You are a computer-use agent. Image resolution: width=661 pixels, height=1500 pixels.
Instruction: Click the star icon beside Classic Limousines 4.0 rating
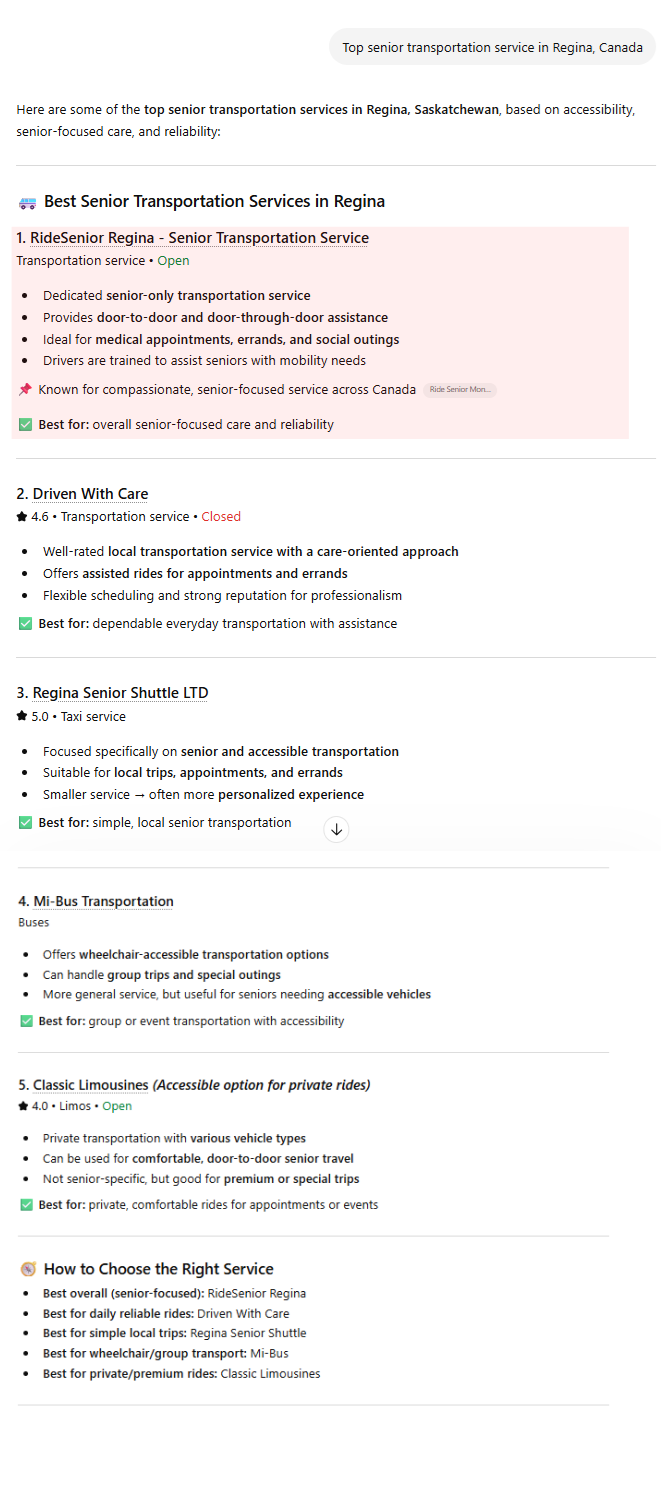[x=23, y=1106]
